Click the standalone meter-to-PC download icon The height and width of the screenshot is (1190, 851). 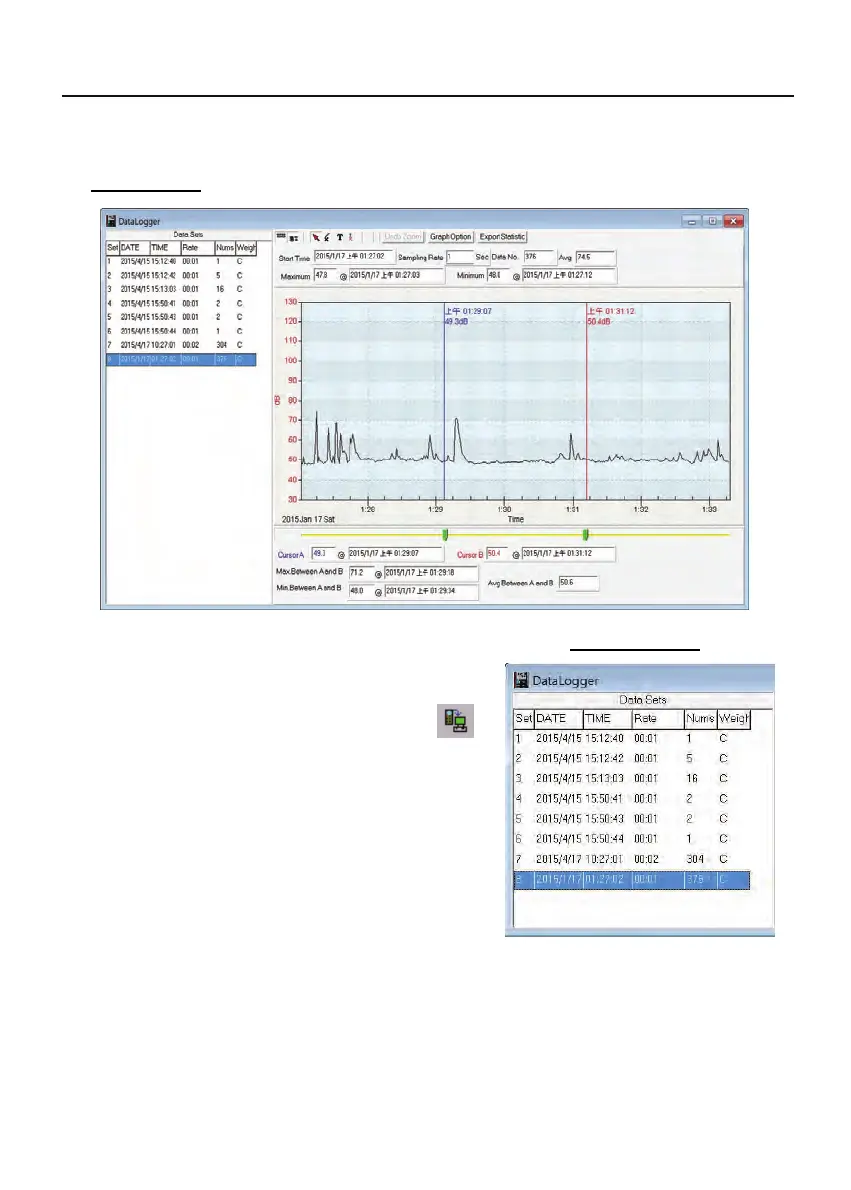(x=455, y=721)
